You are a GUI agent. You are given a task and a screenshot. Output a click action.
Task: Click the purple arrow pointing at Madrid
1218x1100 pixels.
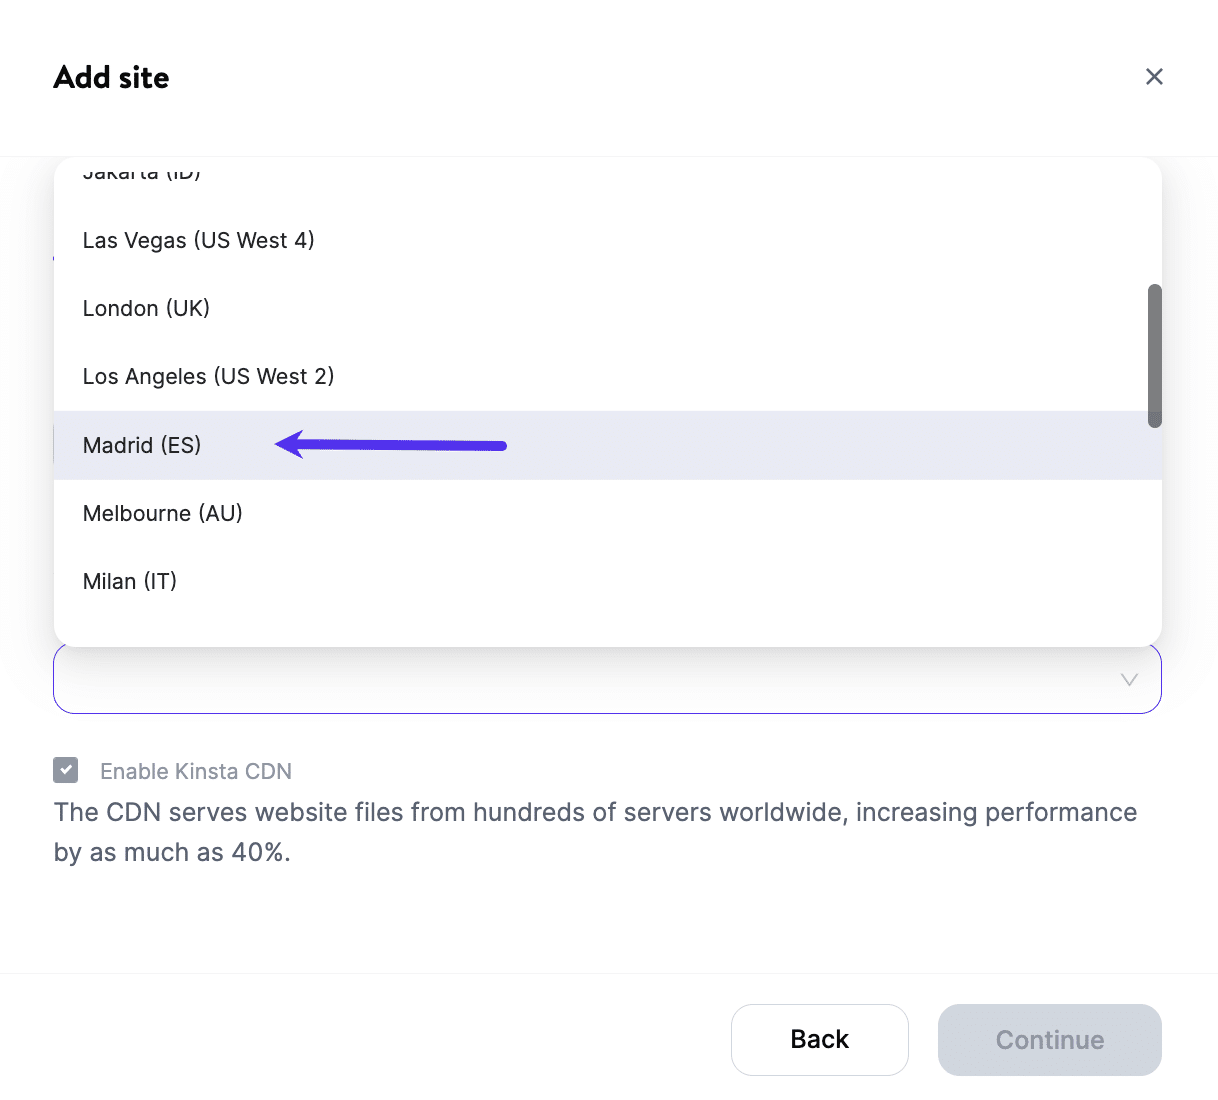390,444
